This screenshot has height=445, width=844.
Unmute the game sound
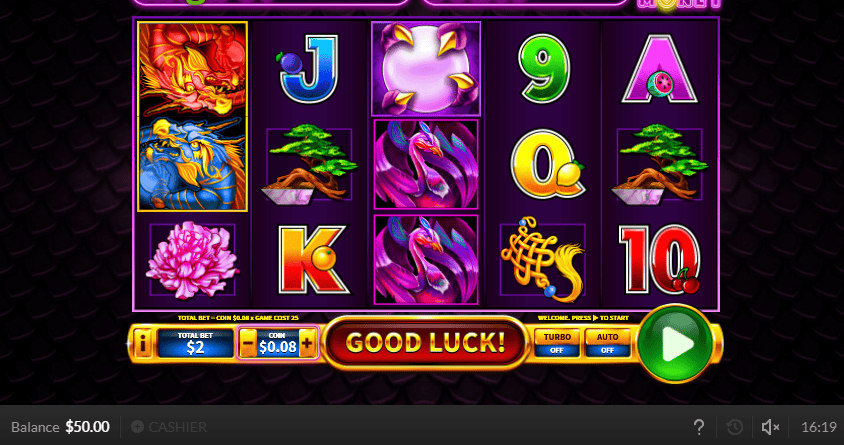click(x=770, y=427)
